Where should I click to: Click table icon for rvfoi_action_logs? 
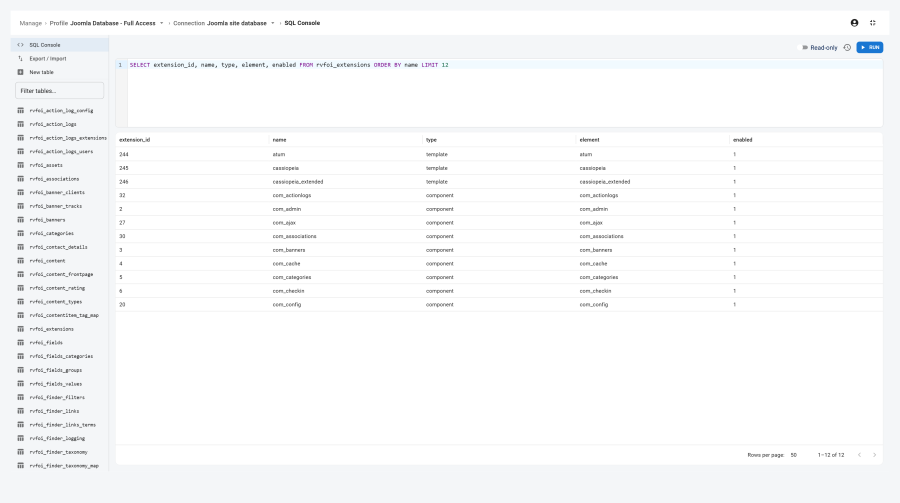21,124
